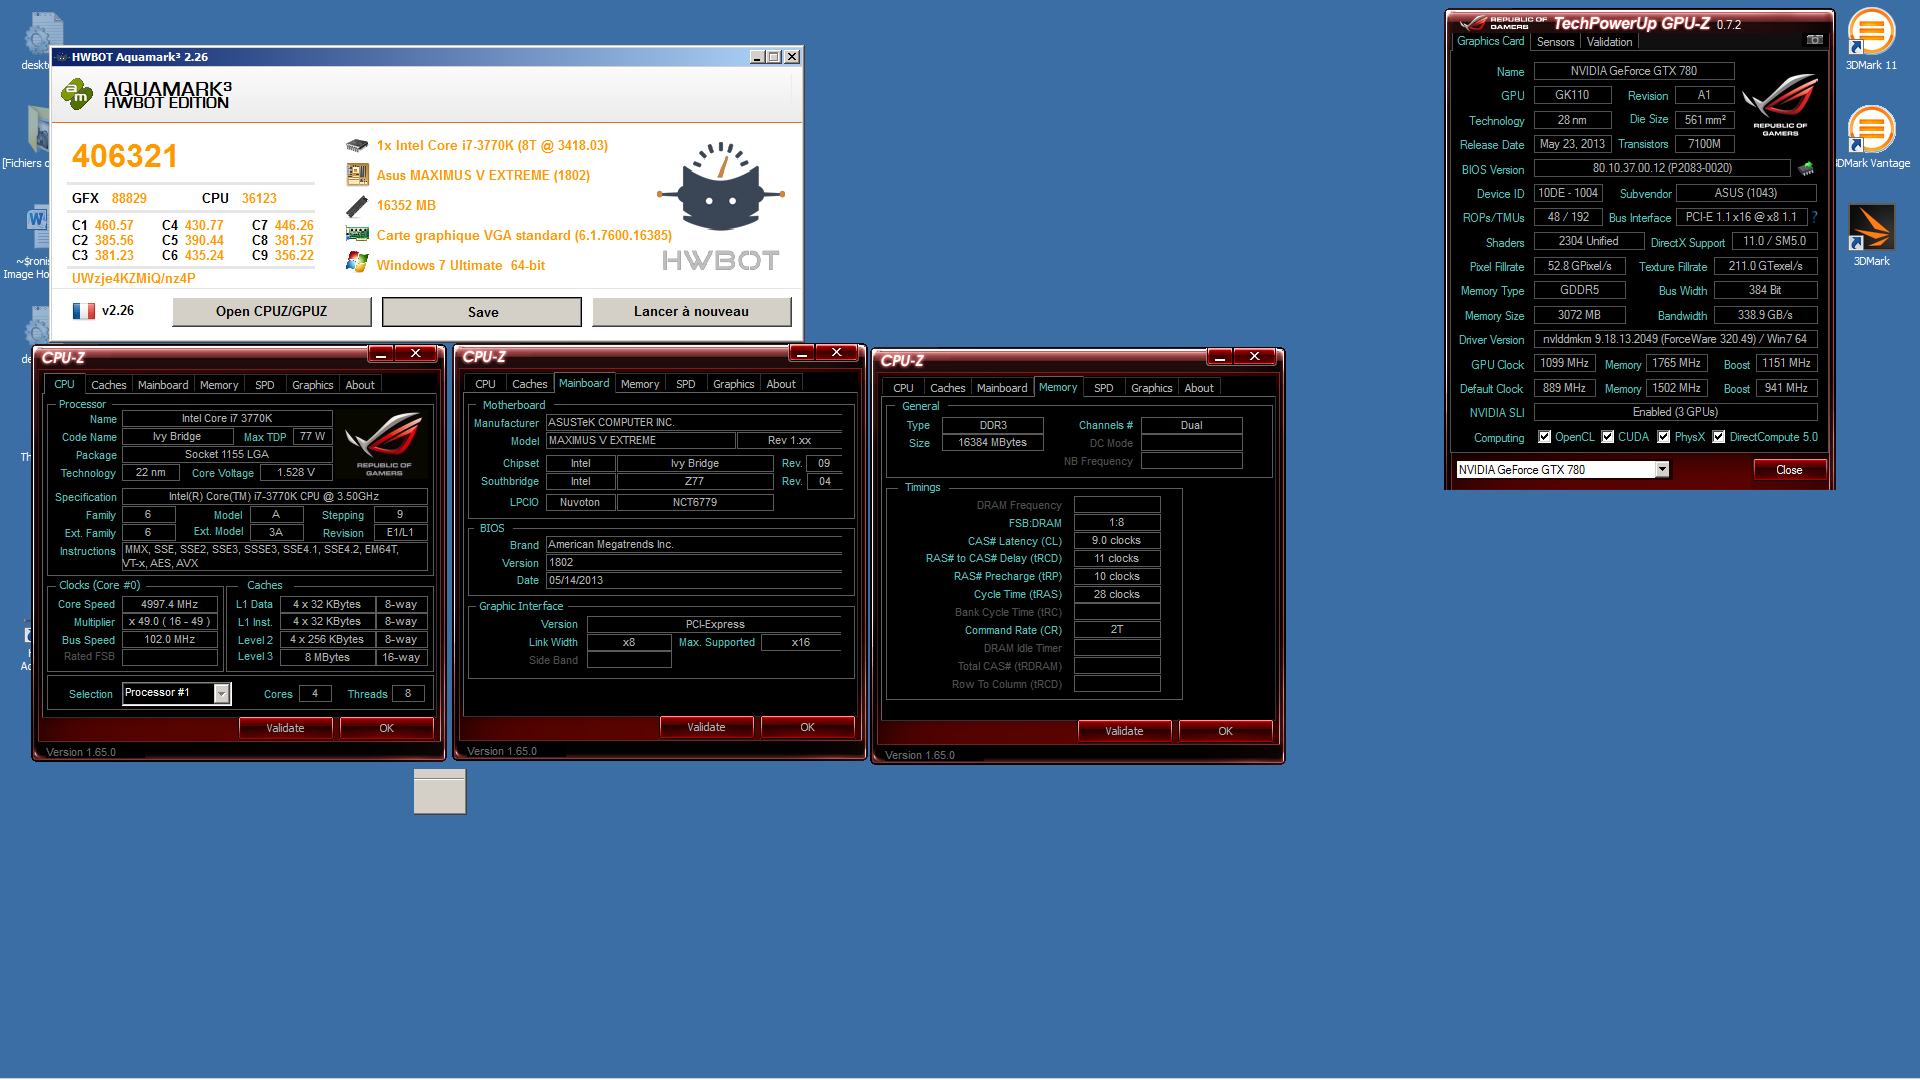Click the Link Width x8 value

click(628, 642)
